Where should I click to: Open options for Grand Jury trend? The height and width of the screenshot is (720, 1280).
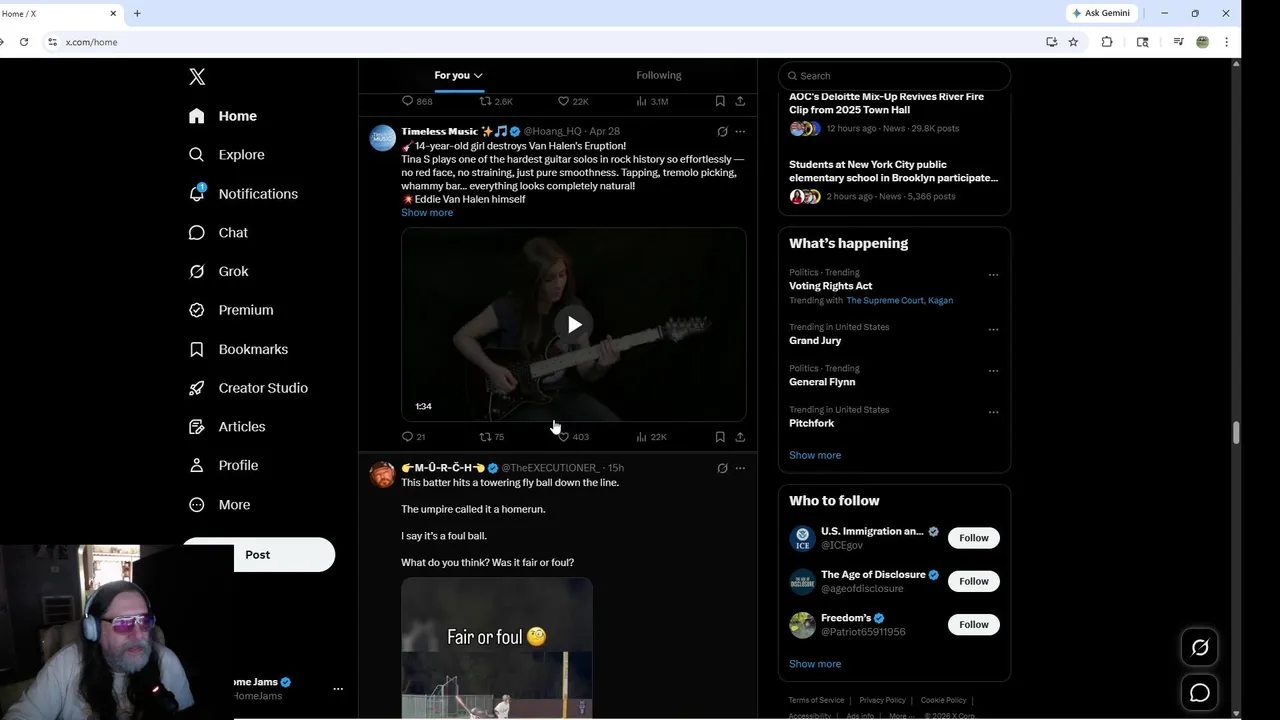coord(993,329)
